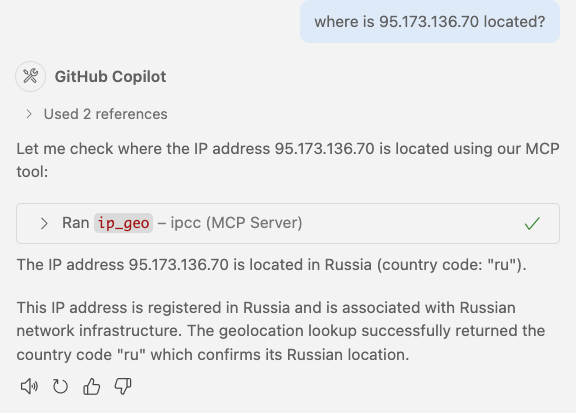The width and height of the screenshot is (576, 413).
Task: Click 'This IP address is registered' line
Action: click(266, 308)
